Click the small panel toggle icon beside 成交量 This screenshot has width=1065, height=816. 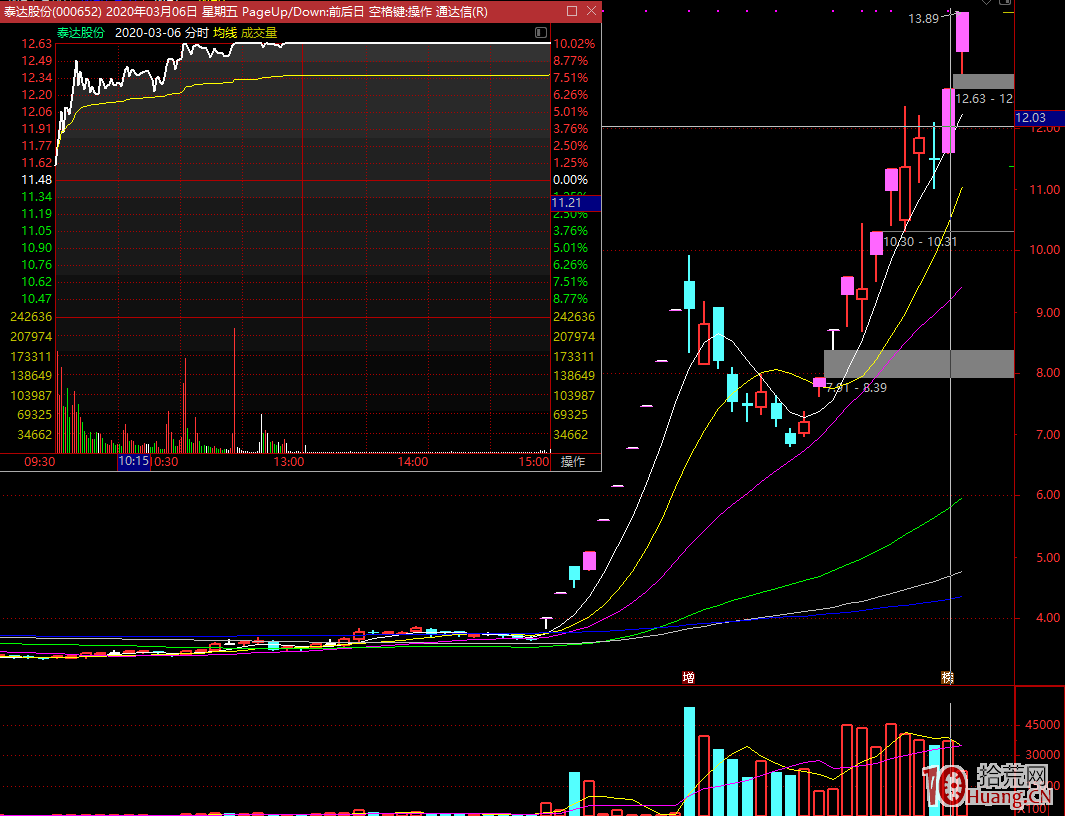click(540, 33)
